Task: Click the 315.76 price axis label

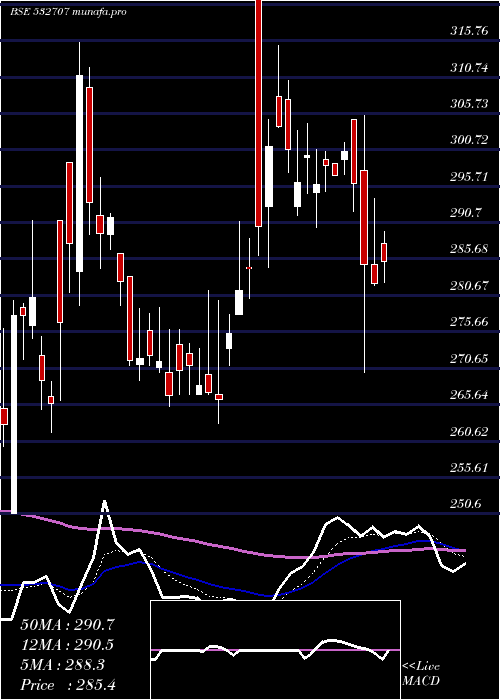Action: click(x=468, y=31)
